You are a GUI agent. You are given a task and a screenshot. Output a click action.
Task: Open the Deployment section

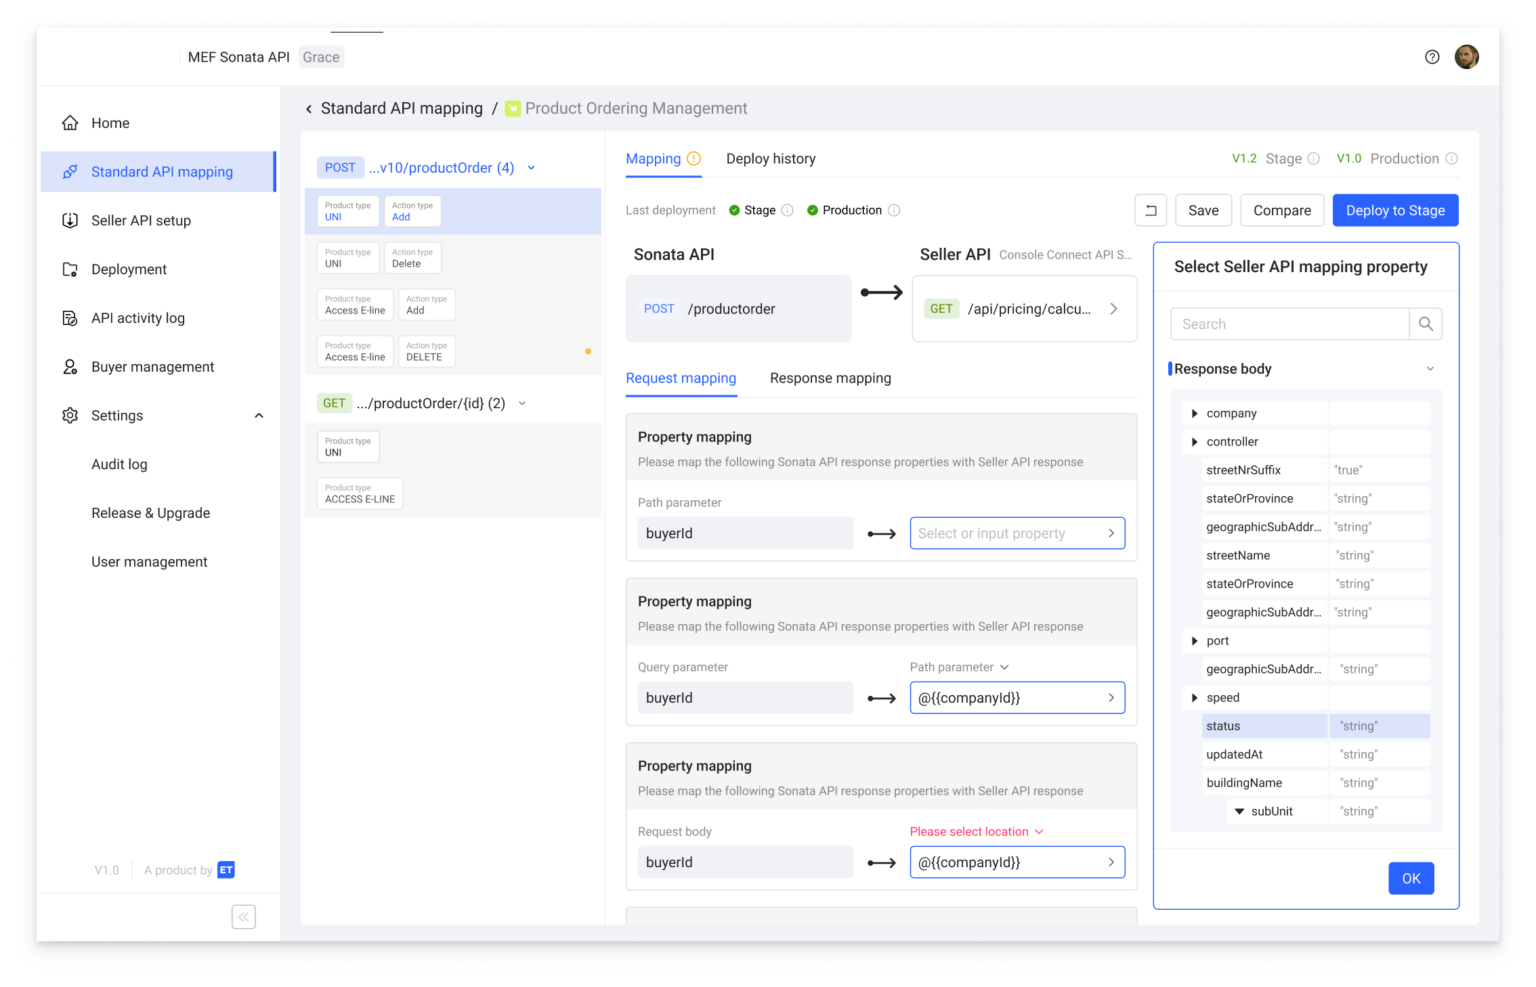tap(128, 269)
